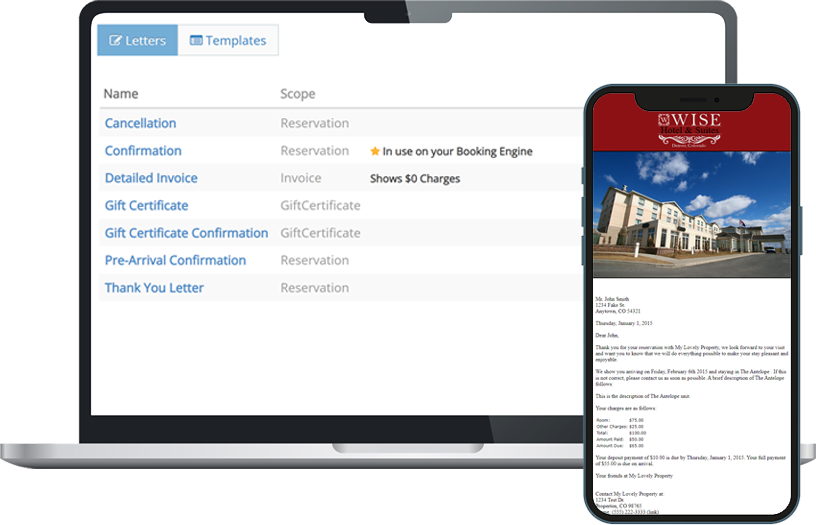Click the "In use on your Booking Engine" text
The height and width of the screenshot is (525, 816).
(457, 151)
